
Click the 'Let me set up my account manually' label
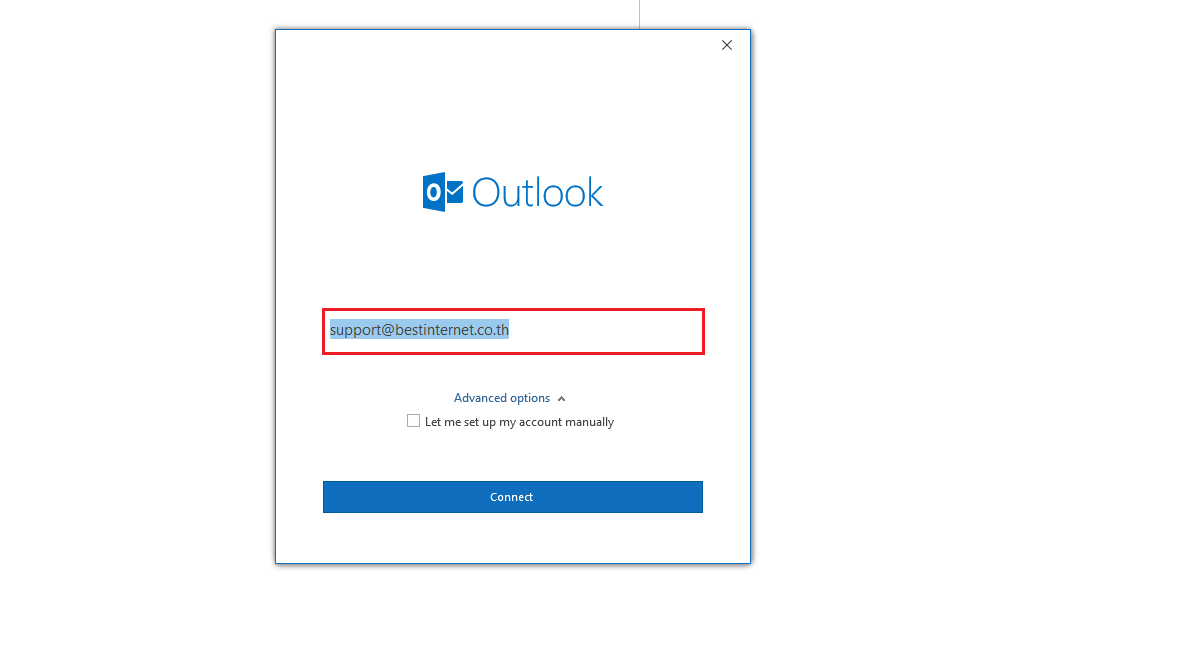click(519, 422)
